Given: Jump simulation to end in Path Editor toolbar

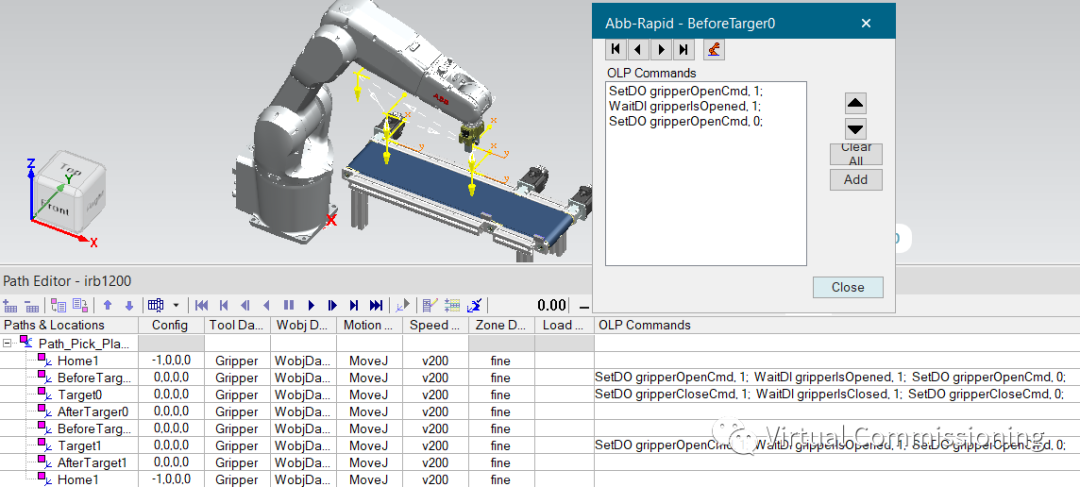Looking at the screenshot, I should [376, 305].
